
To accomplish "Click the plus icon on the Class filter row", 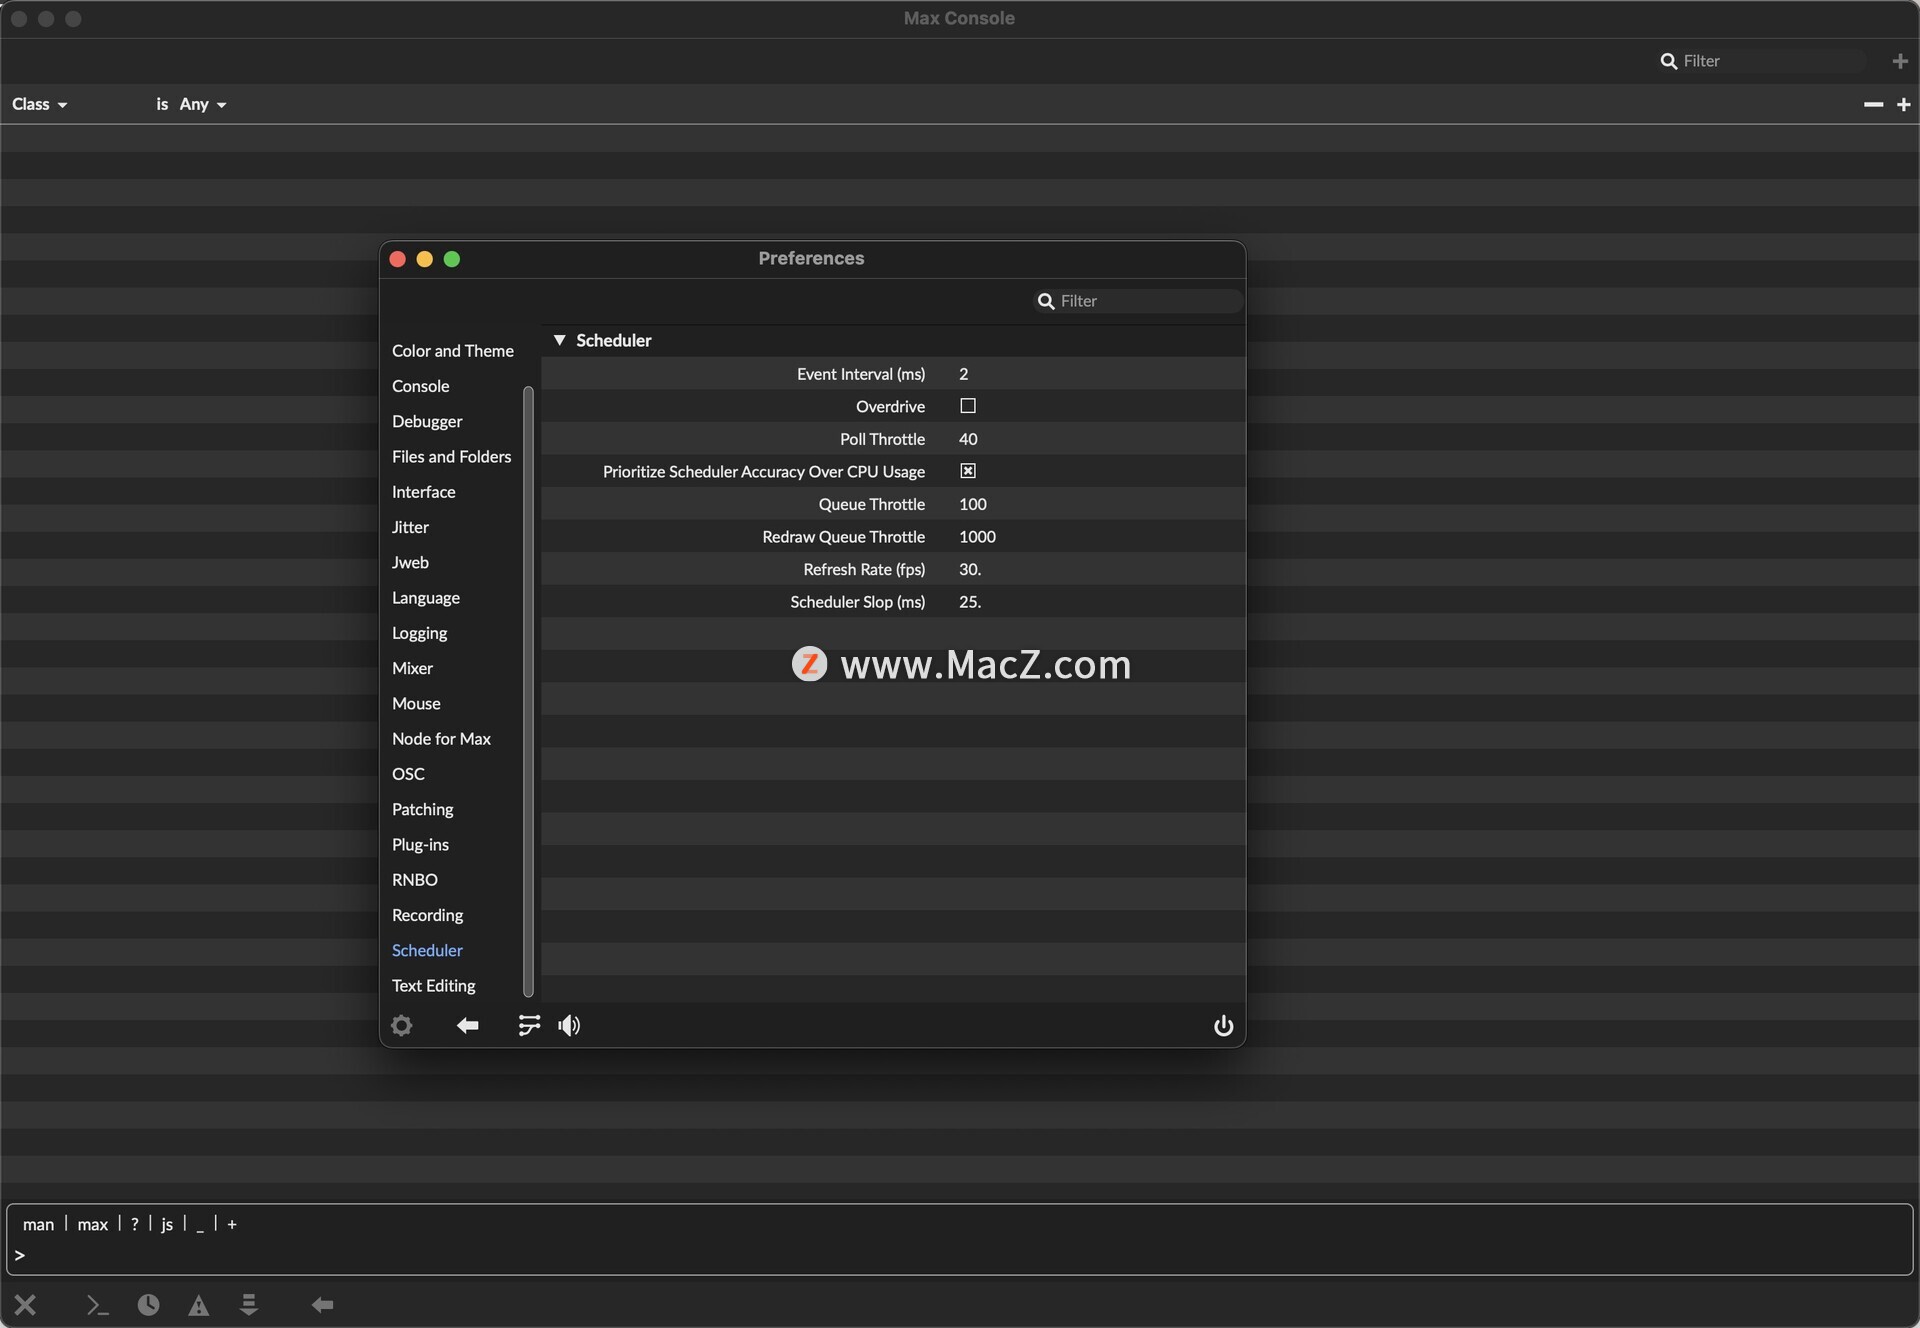I will 1904,104.
